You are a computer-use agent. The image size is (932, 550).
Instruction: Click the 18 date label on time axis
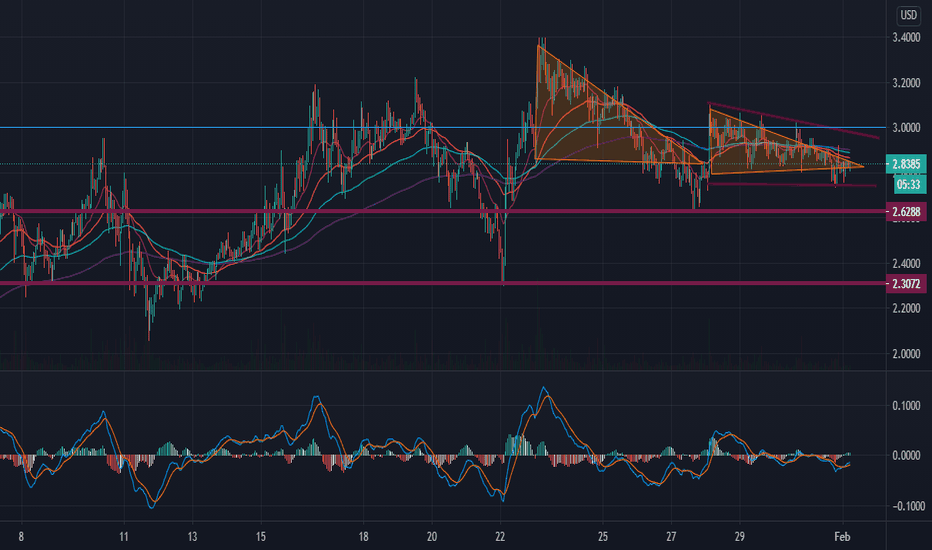(x=363, y=537)
